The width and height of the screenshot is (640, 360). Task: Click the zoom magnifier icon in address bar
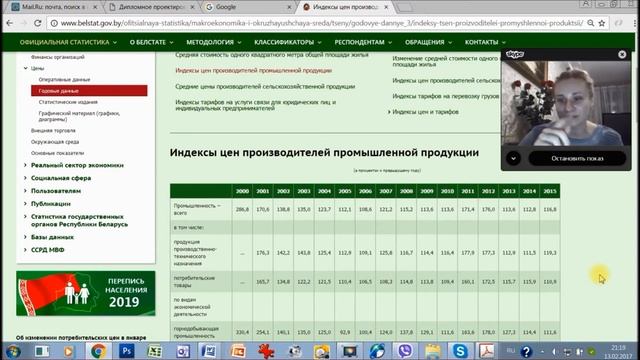[x=590, y=23]
